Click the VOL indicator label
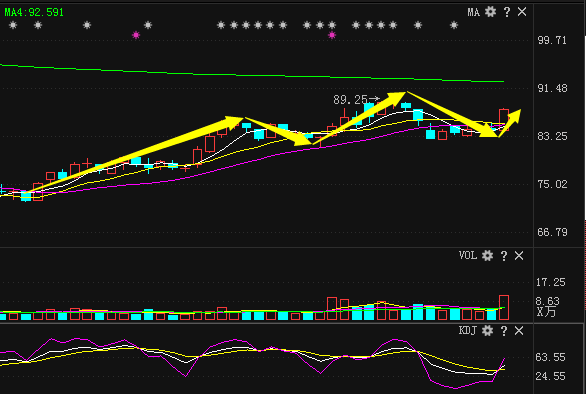Screen dimensions: 586x394 [468, 256]
